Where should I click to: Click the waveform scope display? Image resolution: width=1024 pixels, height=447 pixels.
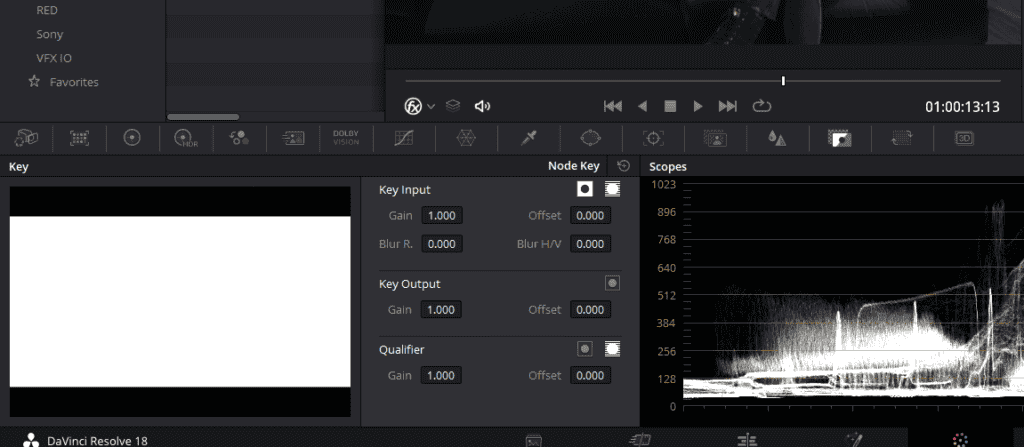click(853, 295)
